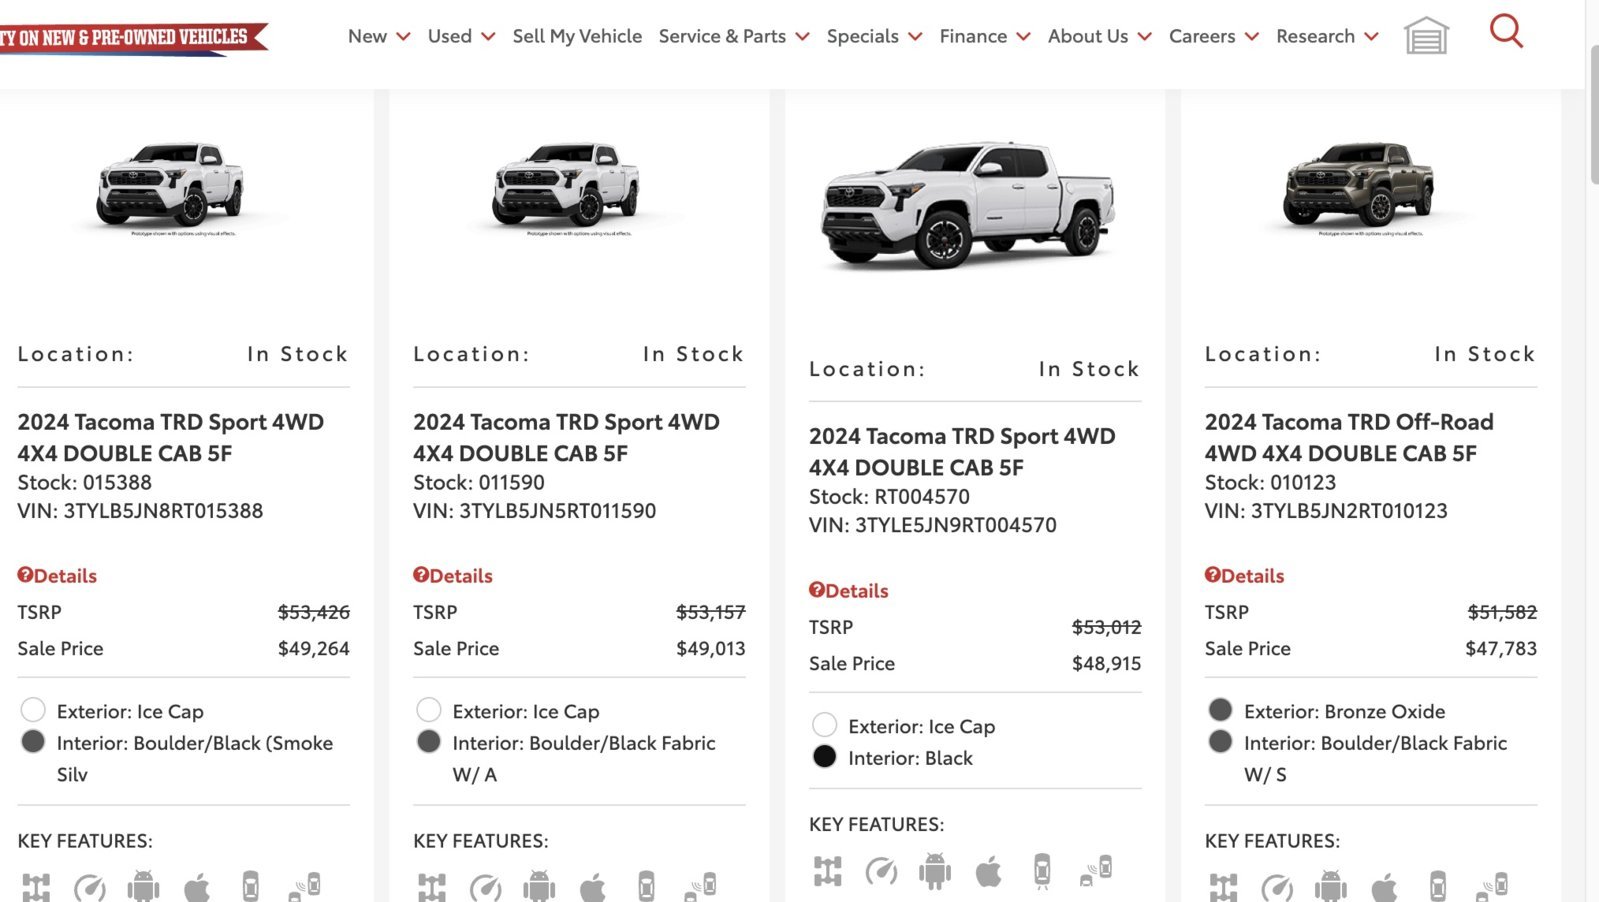Viewport: 1599px width, 902px height.
Task: Open Details for stock RT004570
Action: click(x=849, y=591)
